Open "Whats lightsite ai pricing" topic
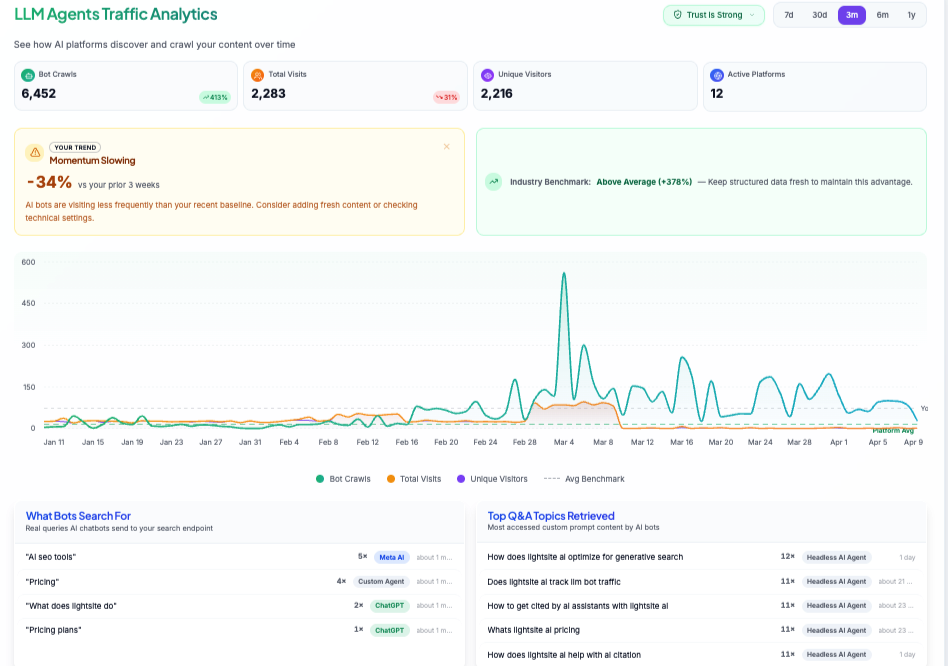Viewport: 948px width, 666px height. click(x=533, y=630)
